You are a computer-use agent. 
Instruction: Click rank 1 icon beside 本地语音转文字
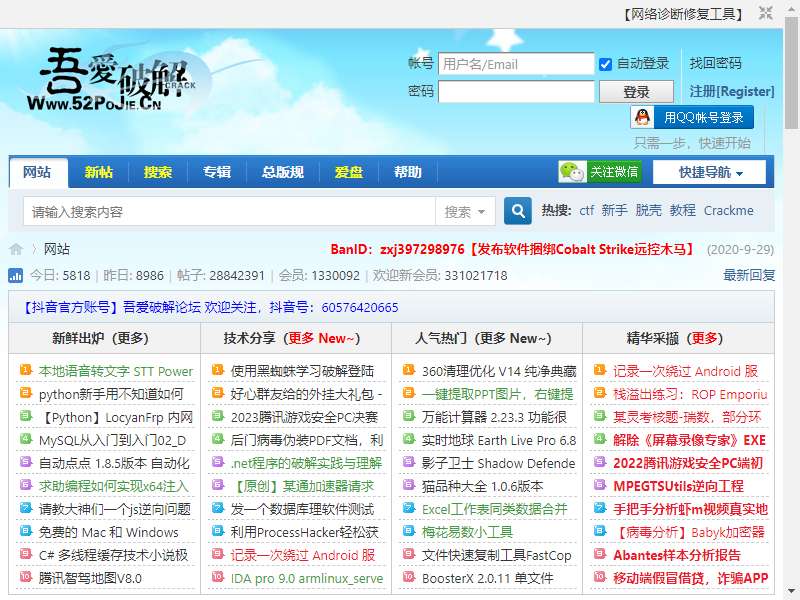[x=26, y=369]
